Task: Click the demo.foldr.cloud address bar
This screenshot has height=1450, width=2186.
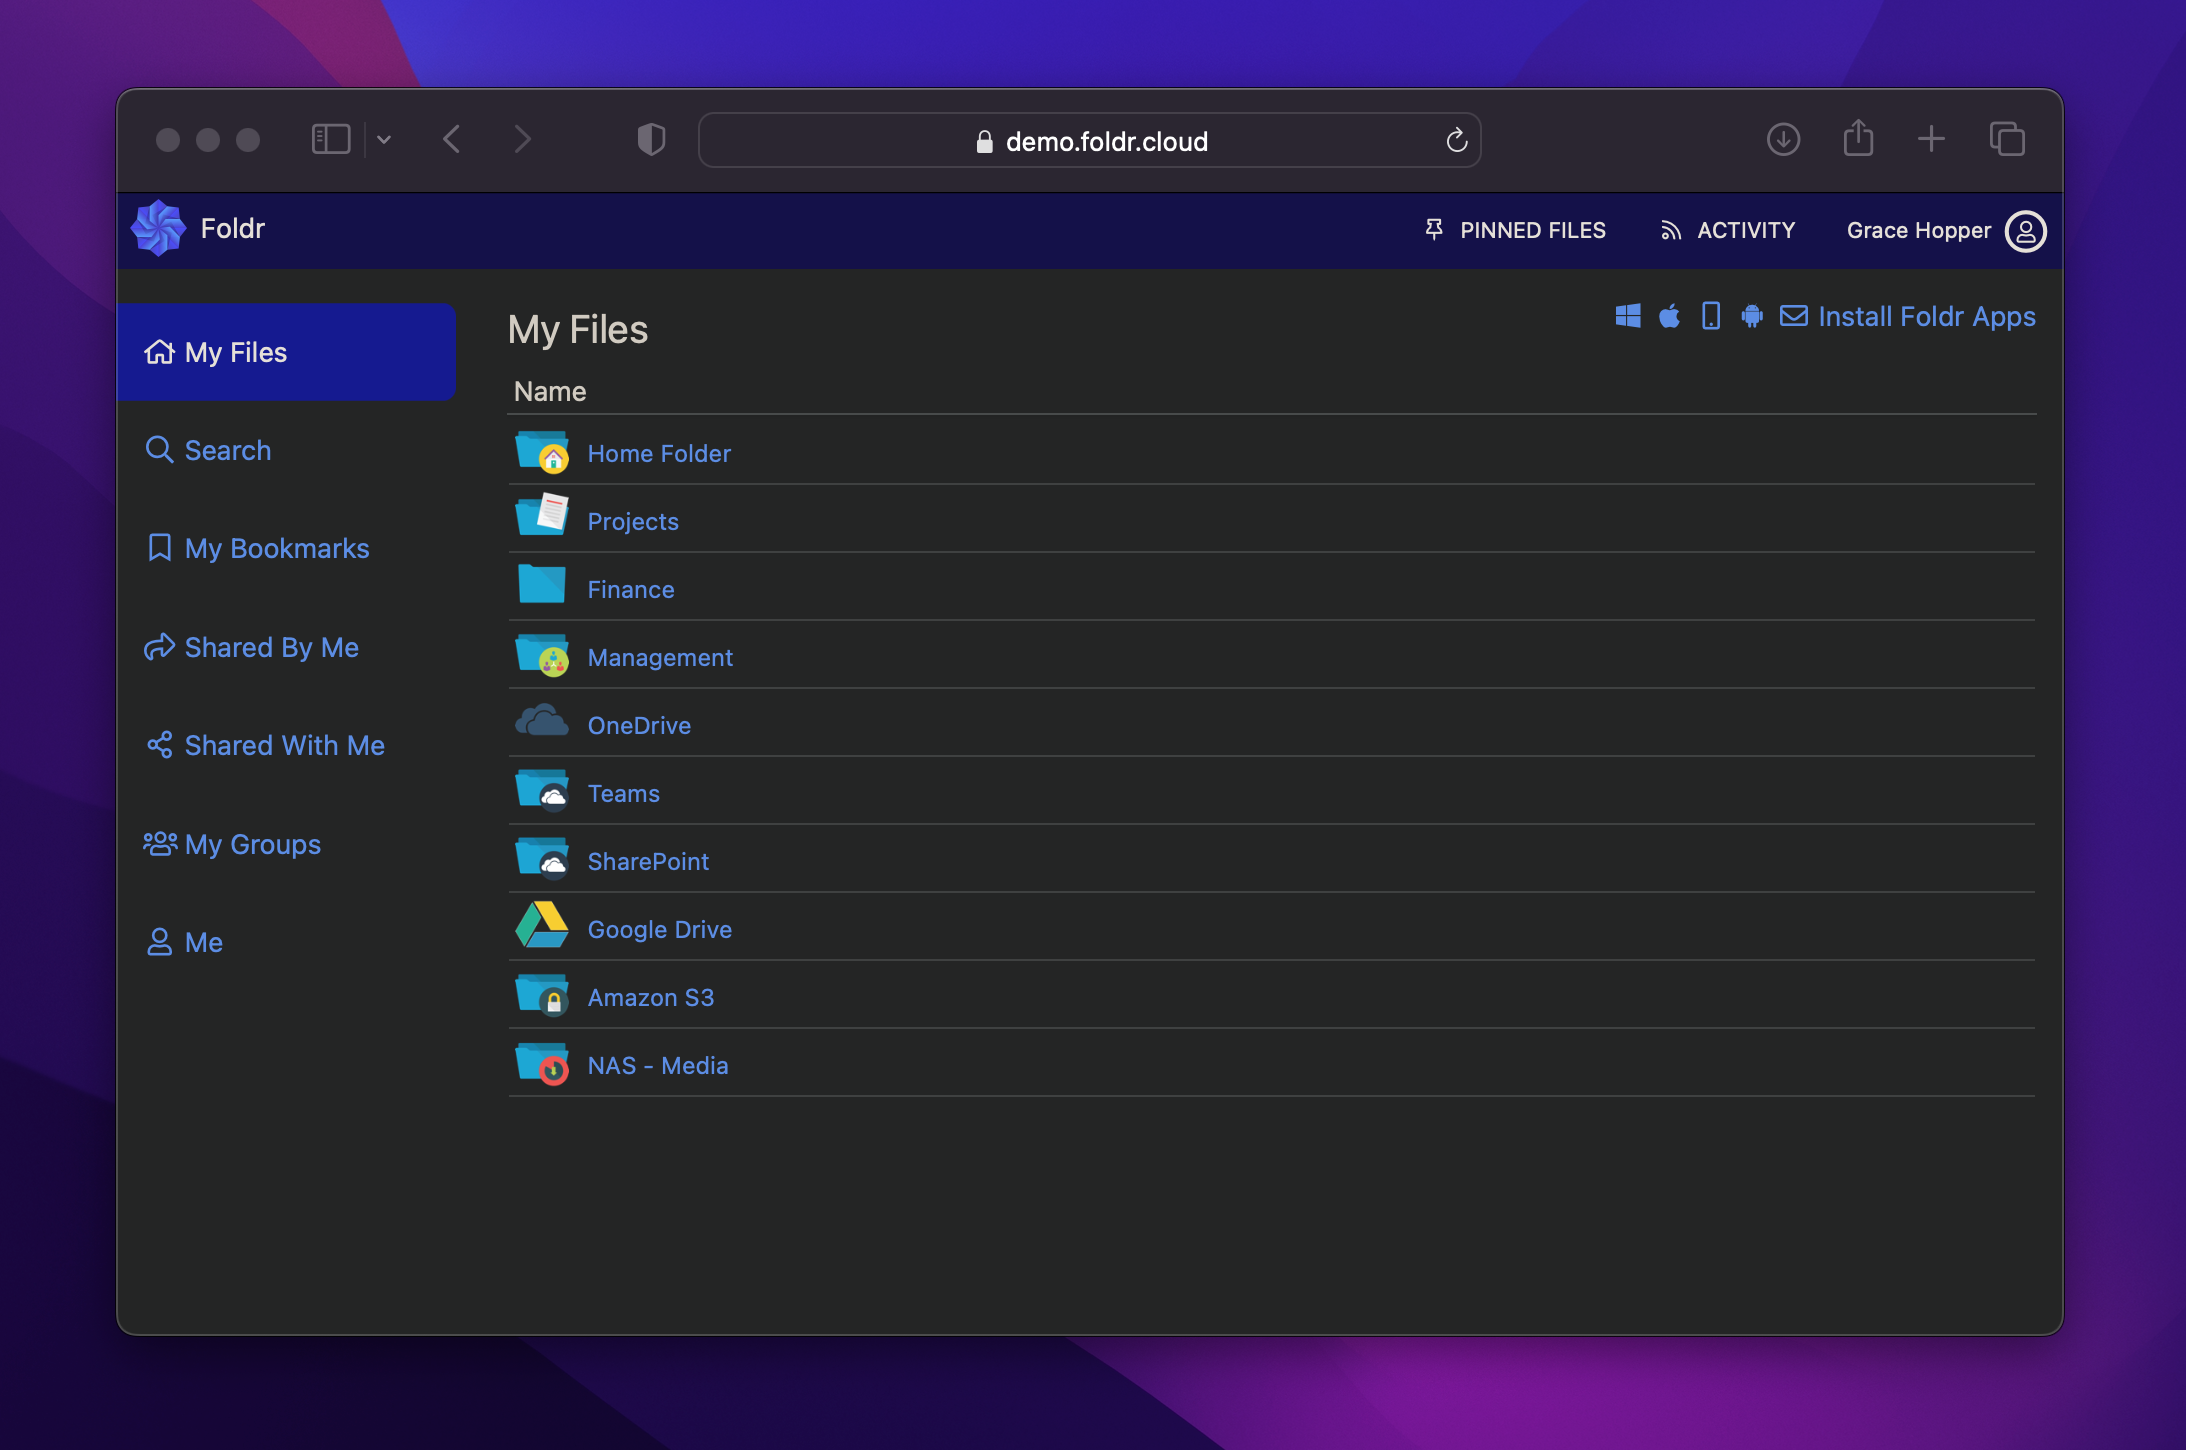Action: (x=1090, y=141)
